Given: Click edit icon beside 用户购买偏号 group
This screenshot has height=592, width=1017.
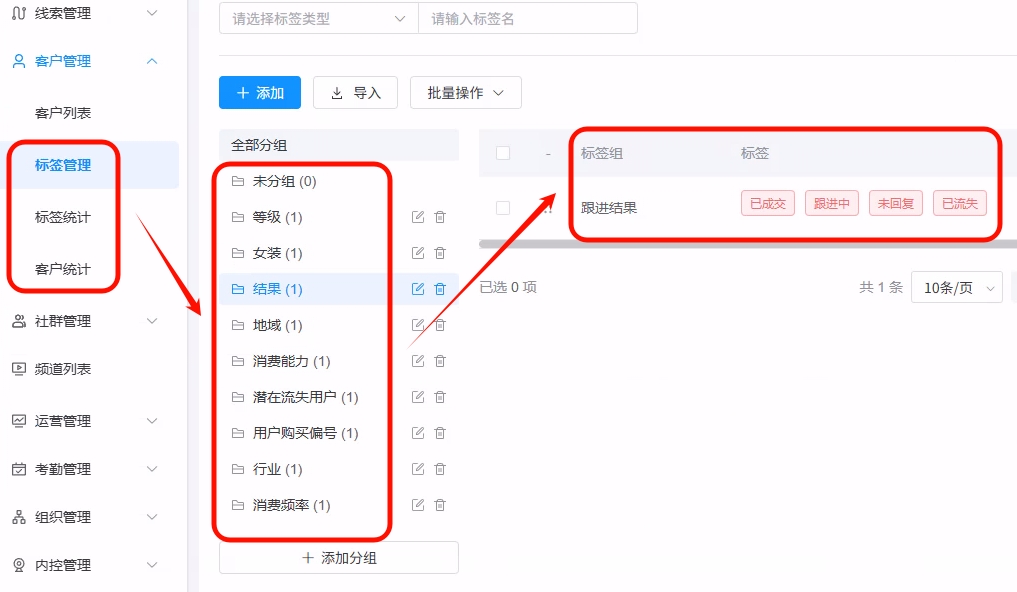Looking at the screenshot, I should point(418,433).
